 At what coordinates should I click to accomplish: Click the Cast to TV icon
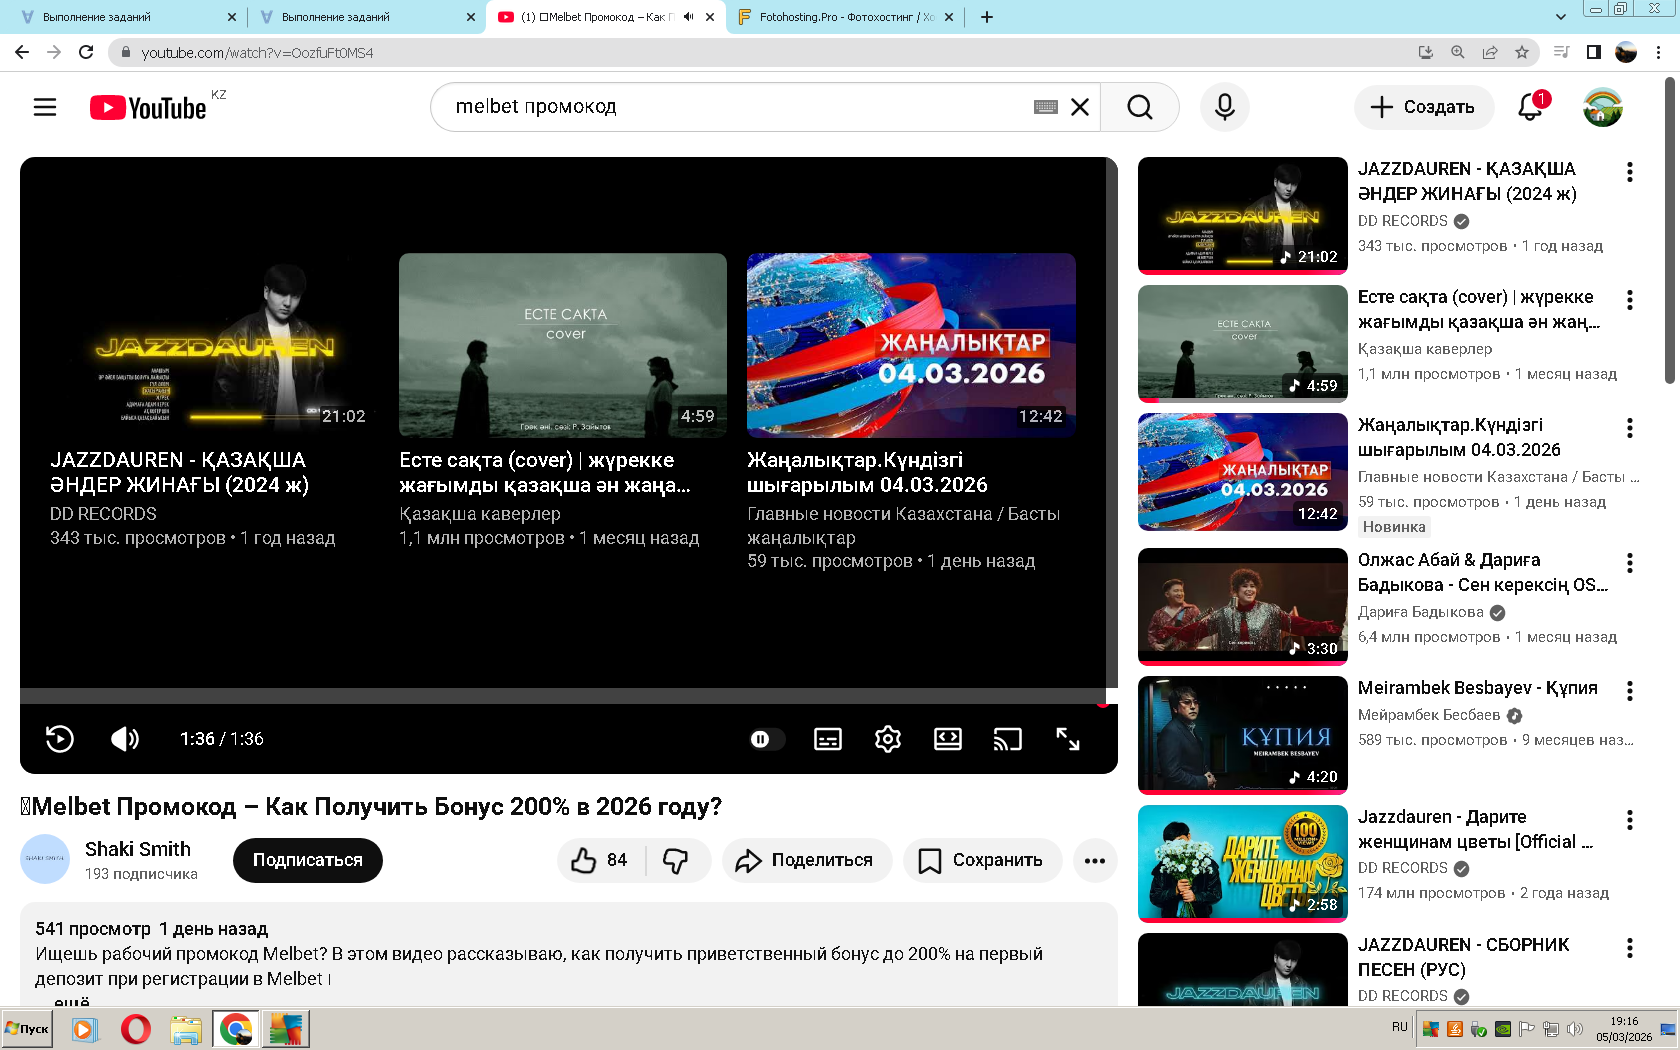[1007, 739]
